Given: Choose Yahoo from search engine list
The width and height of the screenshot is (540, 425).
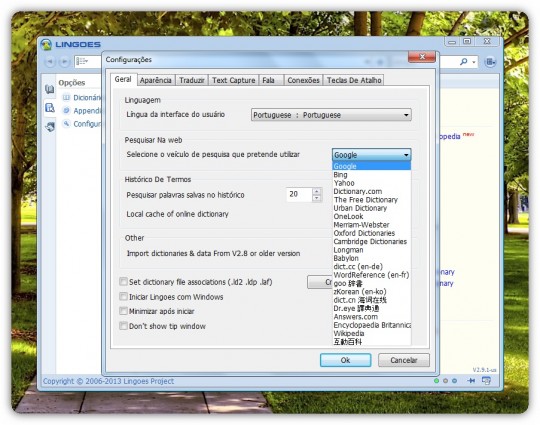Looking at the screenshot, I should click(x=372, y=183).
